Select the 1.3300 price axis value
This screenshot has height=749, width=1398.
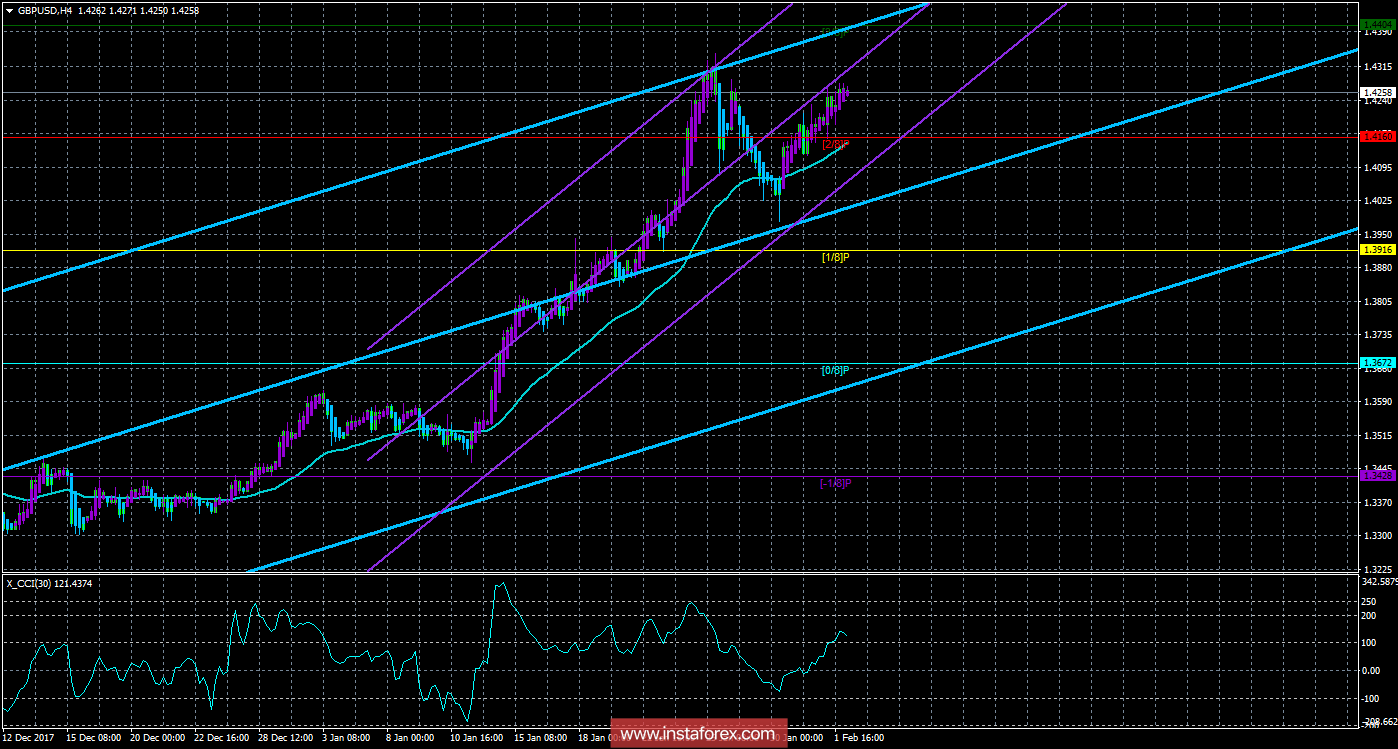pos(1378,536)
